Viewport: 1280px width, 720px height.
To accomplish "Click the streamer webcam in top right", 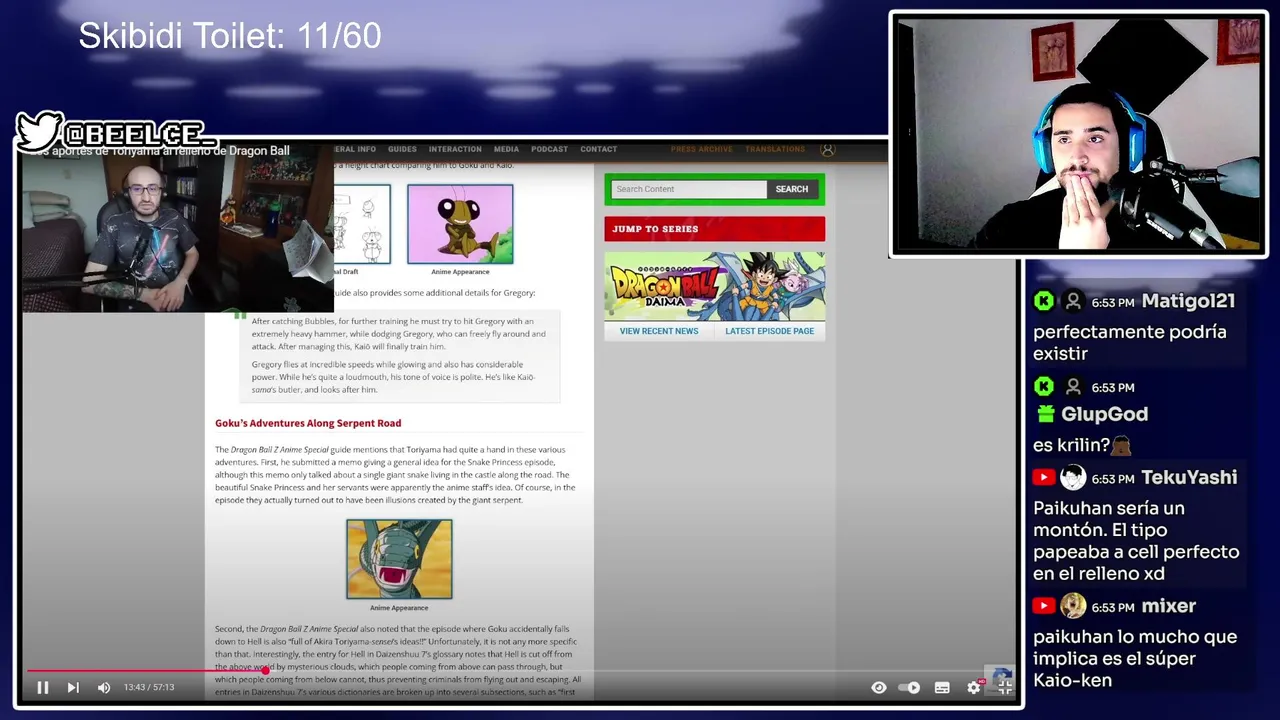I will [x=1078, y=134].
